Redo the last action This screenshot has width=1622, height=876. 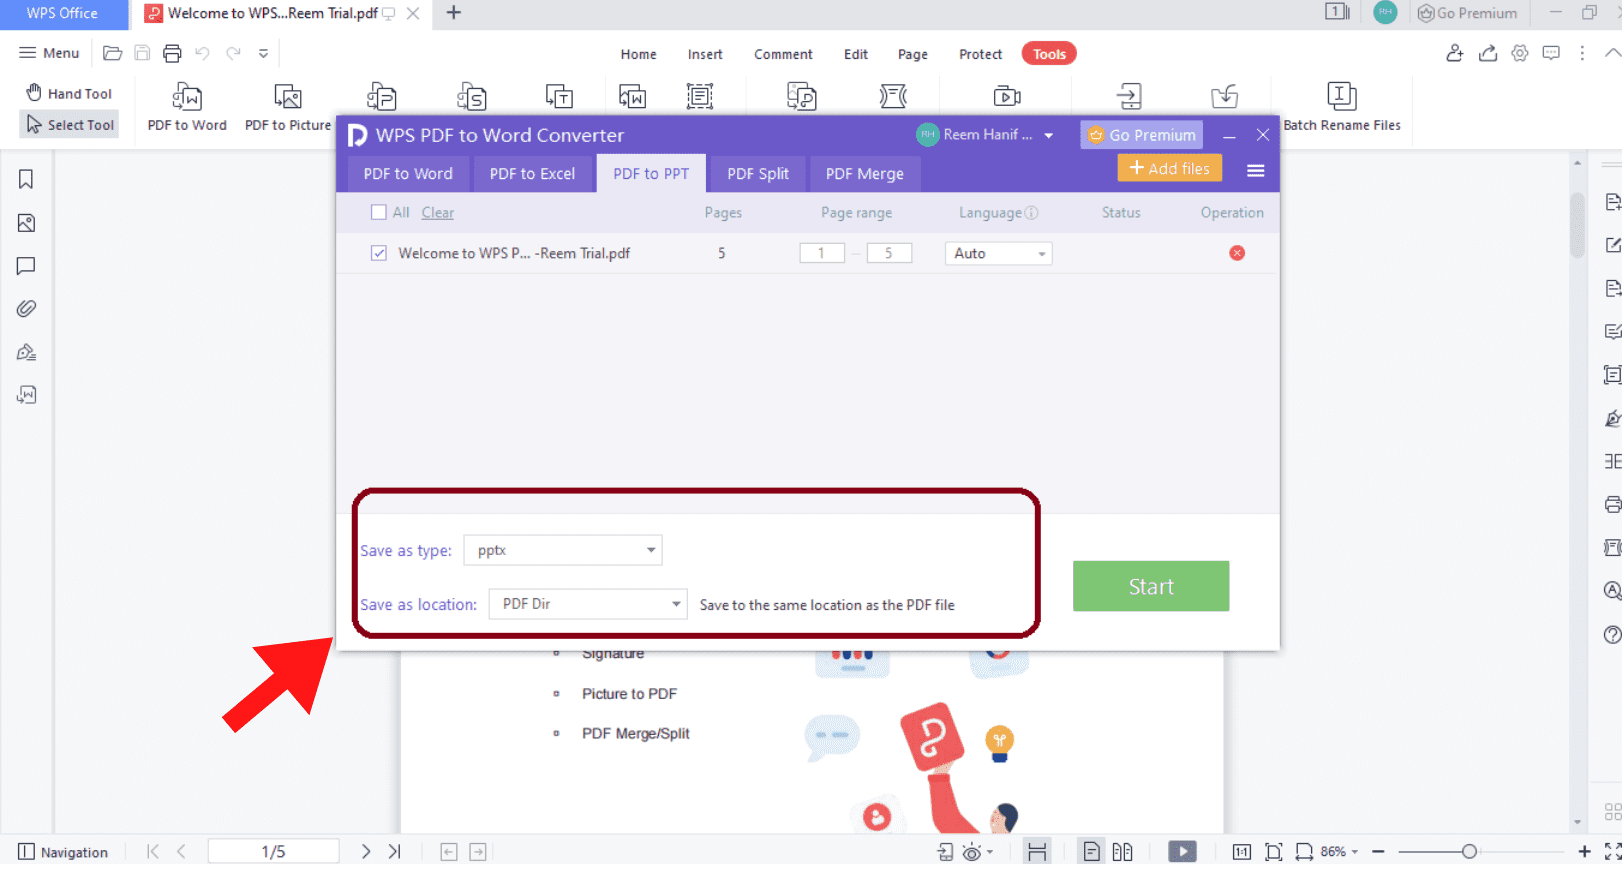[233, 53]
